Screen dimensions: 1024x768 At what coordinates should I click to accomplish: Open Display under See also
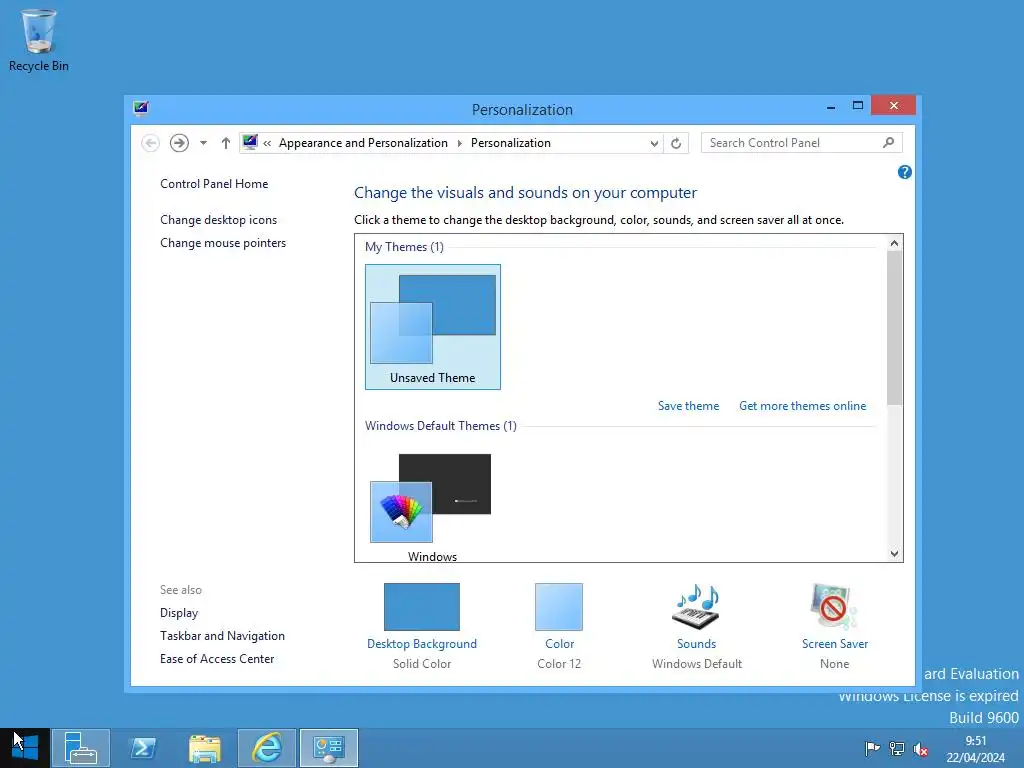click(179, 613)
